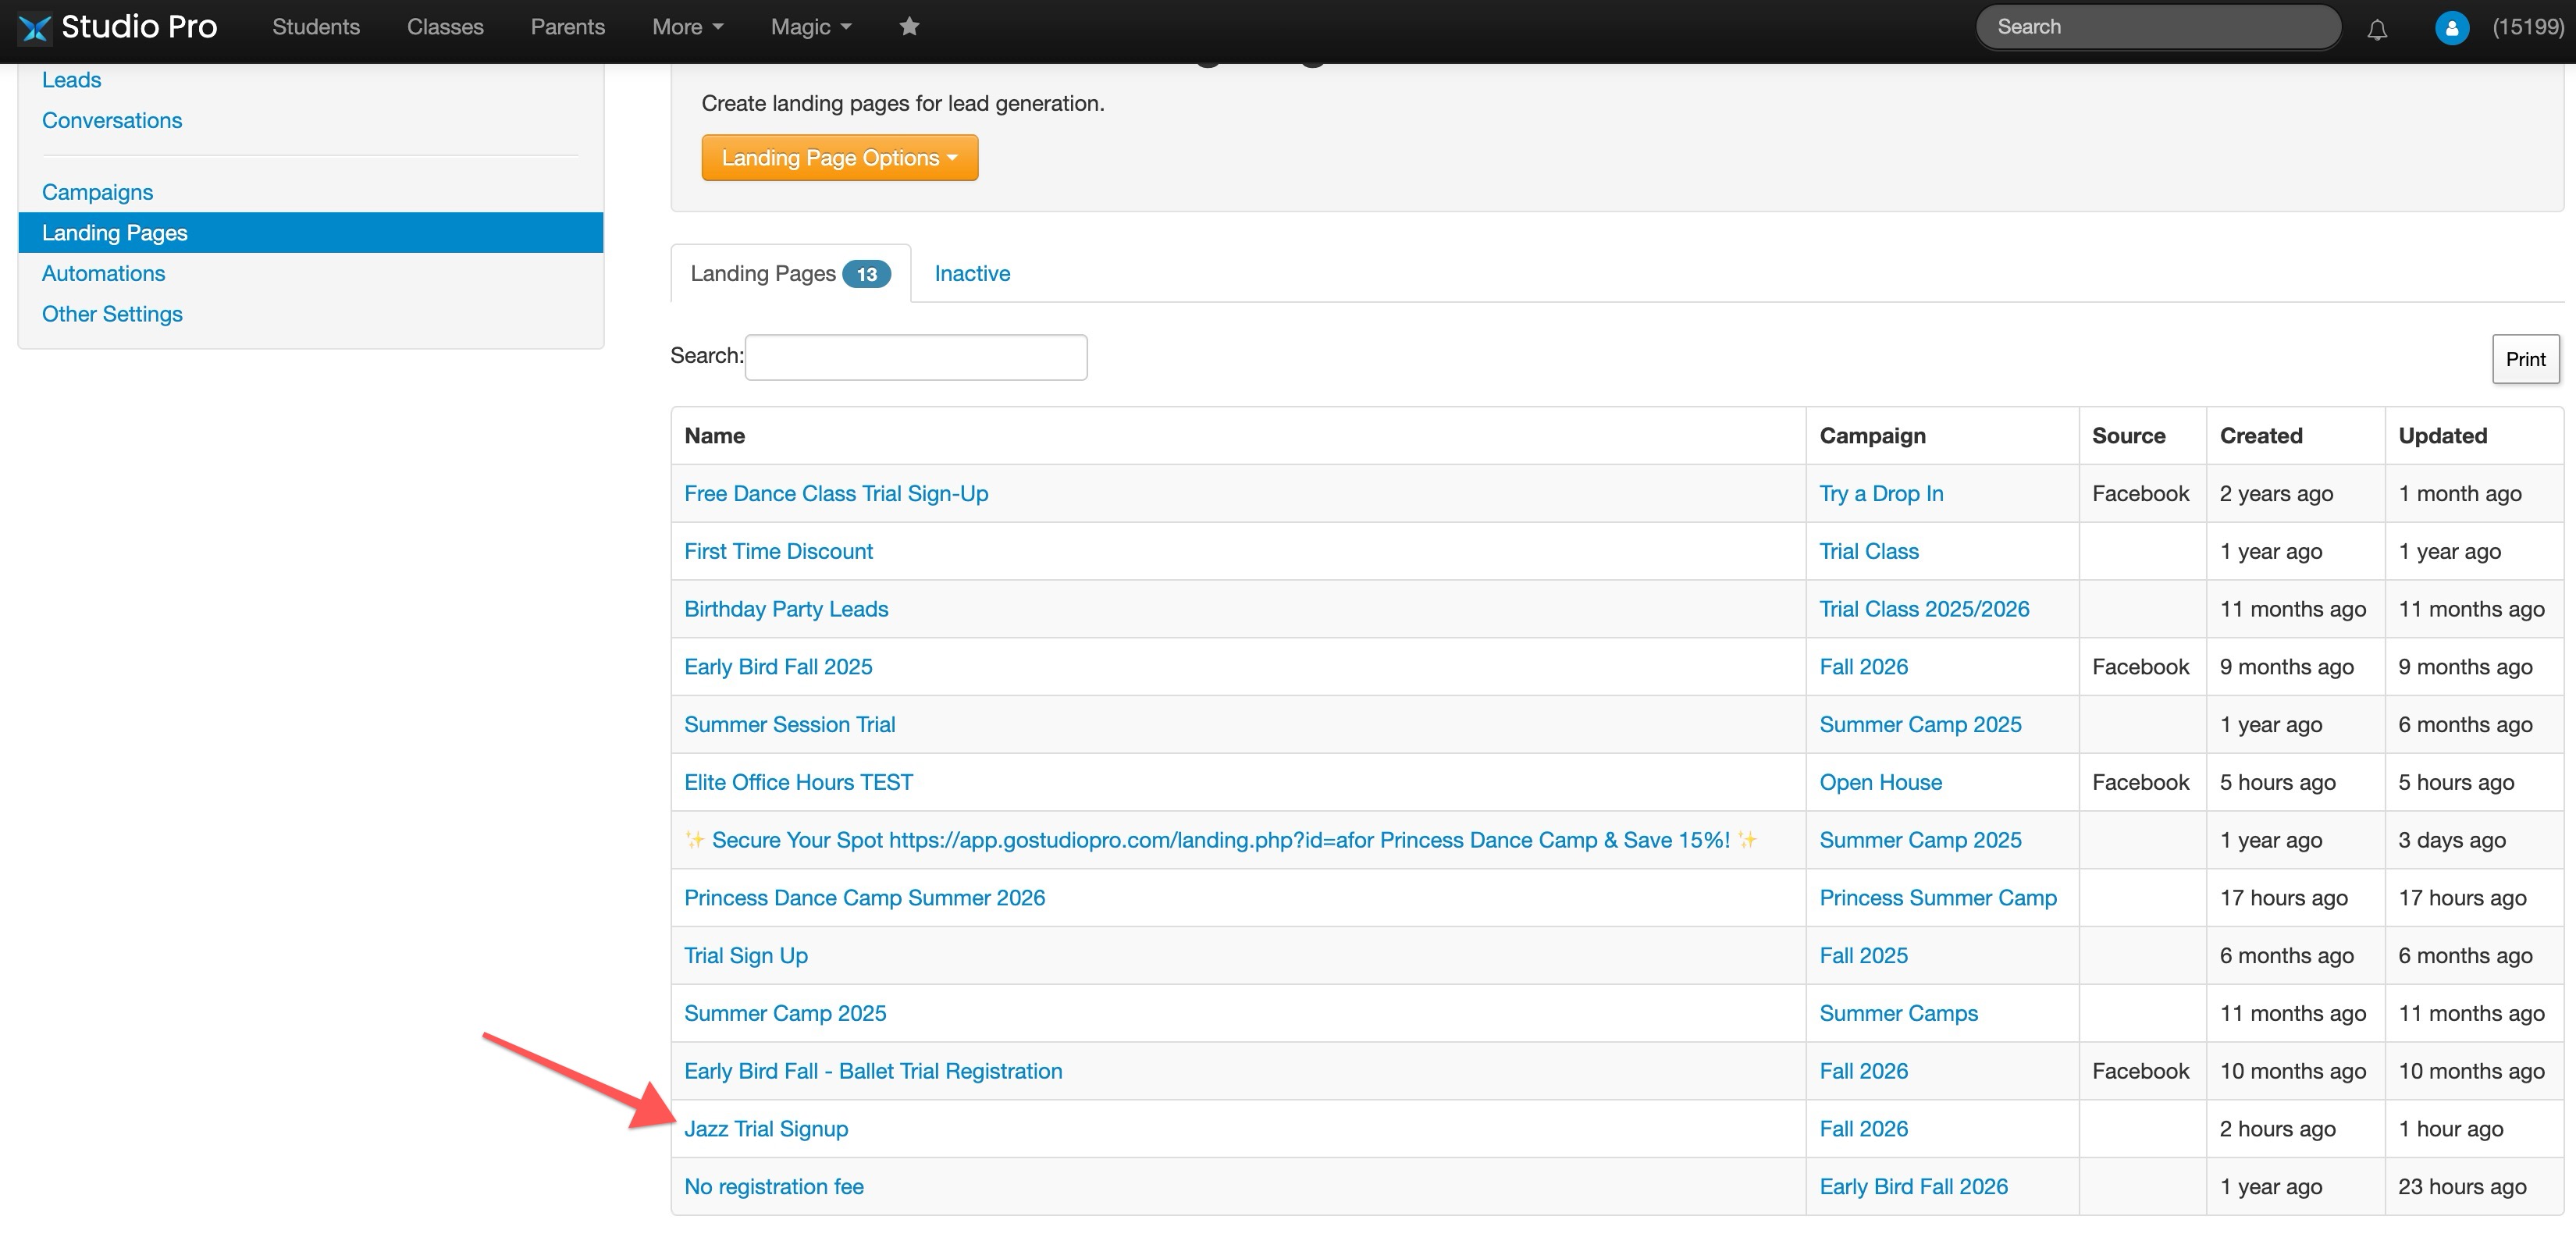Open the favorites star icon
Screen dimensions: 2576x1241
(x=909, y=27)
